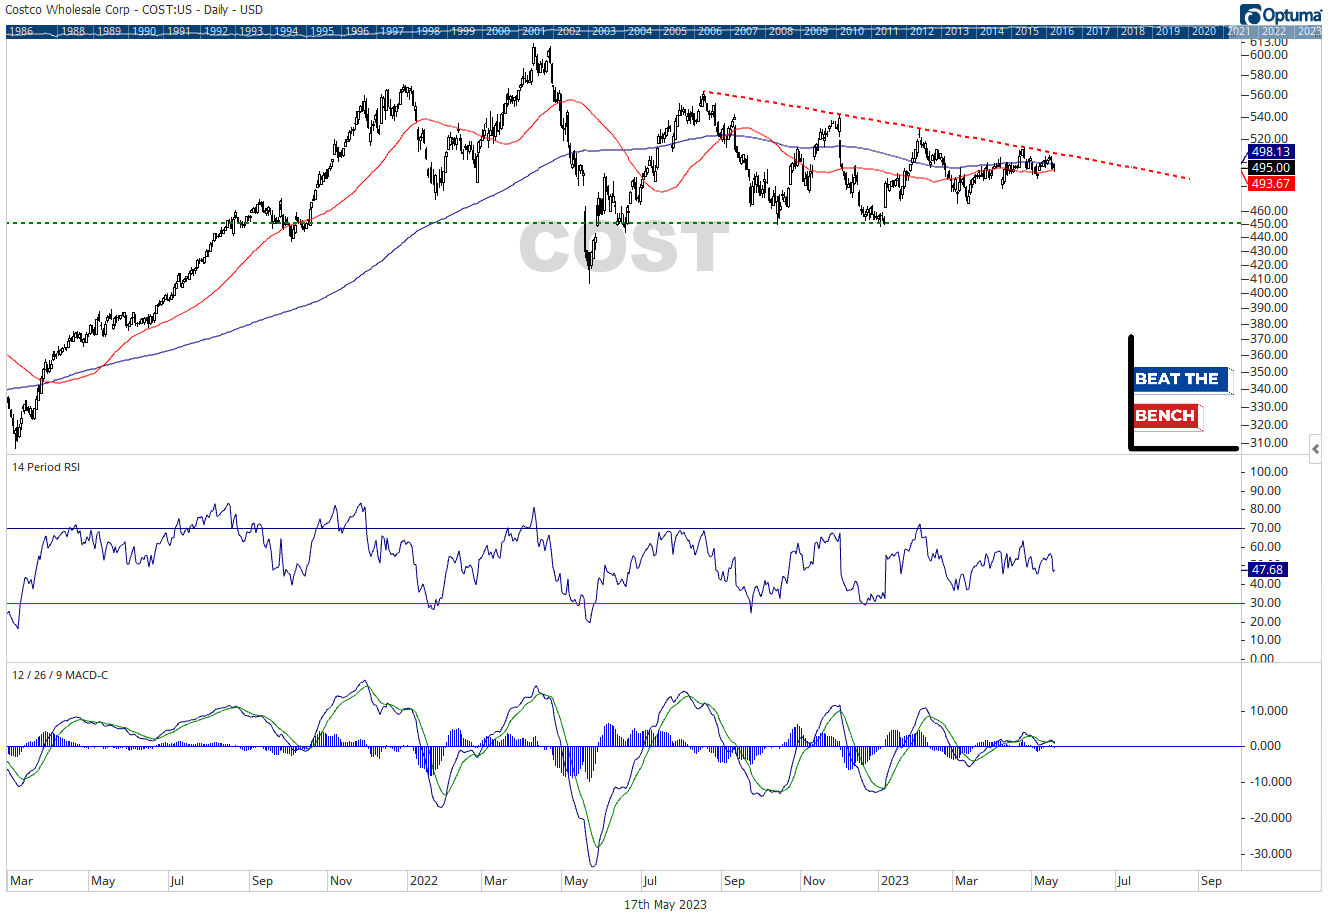The height and width of the screenshot is (924, 1328).
Task: Select year 2012 in the overview timeline
Action: 922,31
